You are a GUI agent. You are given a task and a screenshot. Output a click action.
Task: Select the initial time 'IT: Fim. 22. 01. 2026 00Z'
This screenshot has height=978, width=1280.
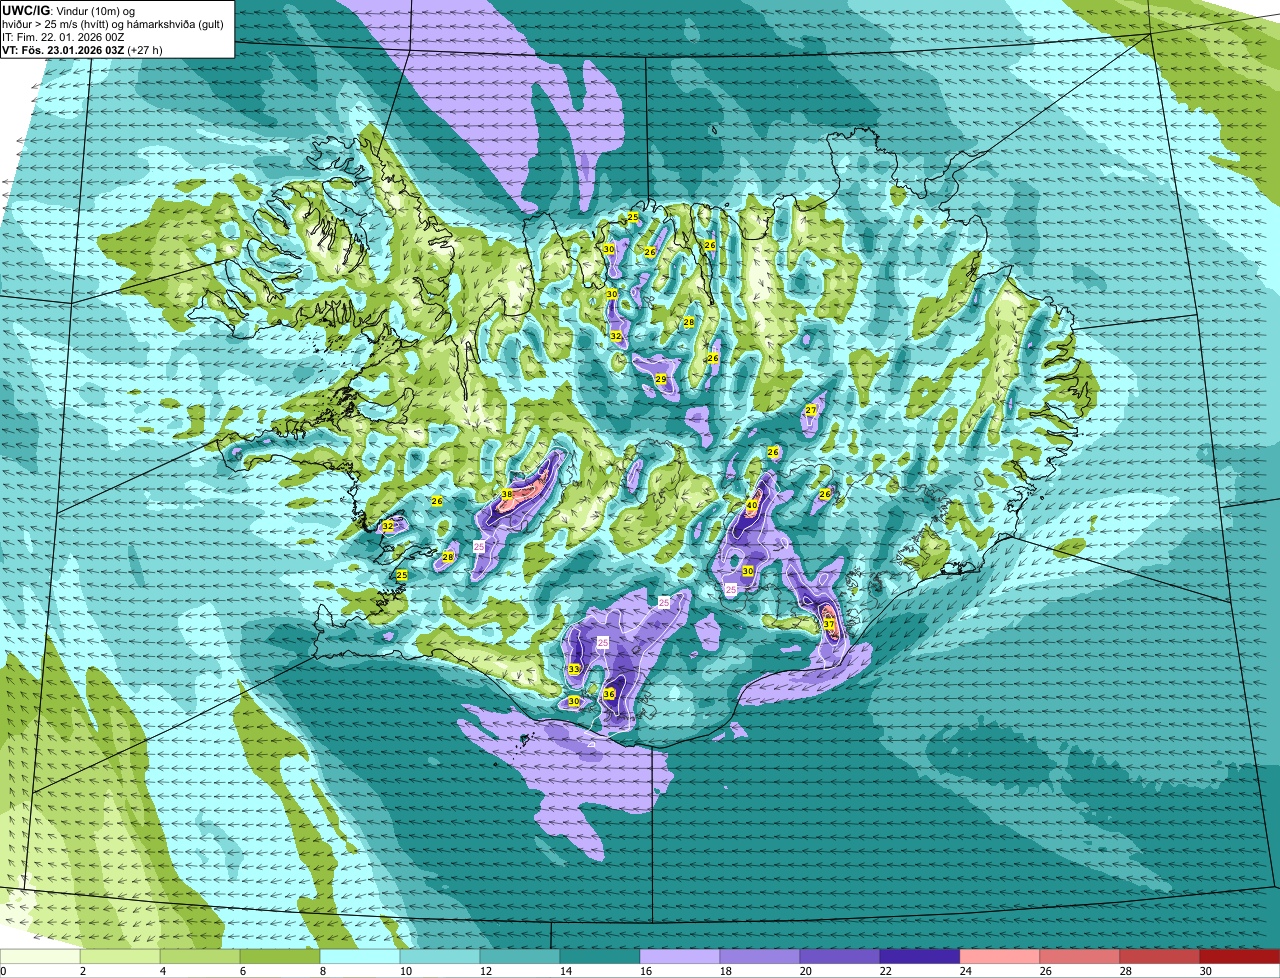coord(64,37)
